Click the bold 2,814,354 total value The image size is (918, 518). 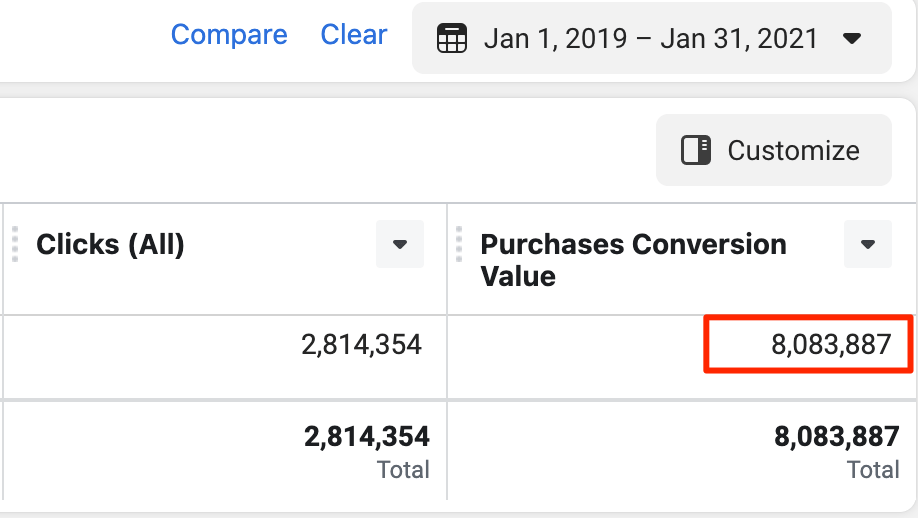click(x=366, y=436)
